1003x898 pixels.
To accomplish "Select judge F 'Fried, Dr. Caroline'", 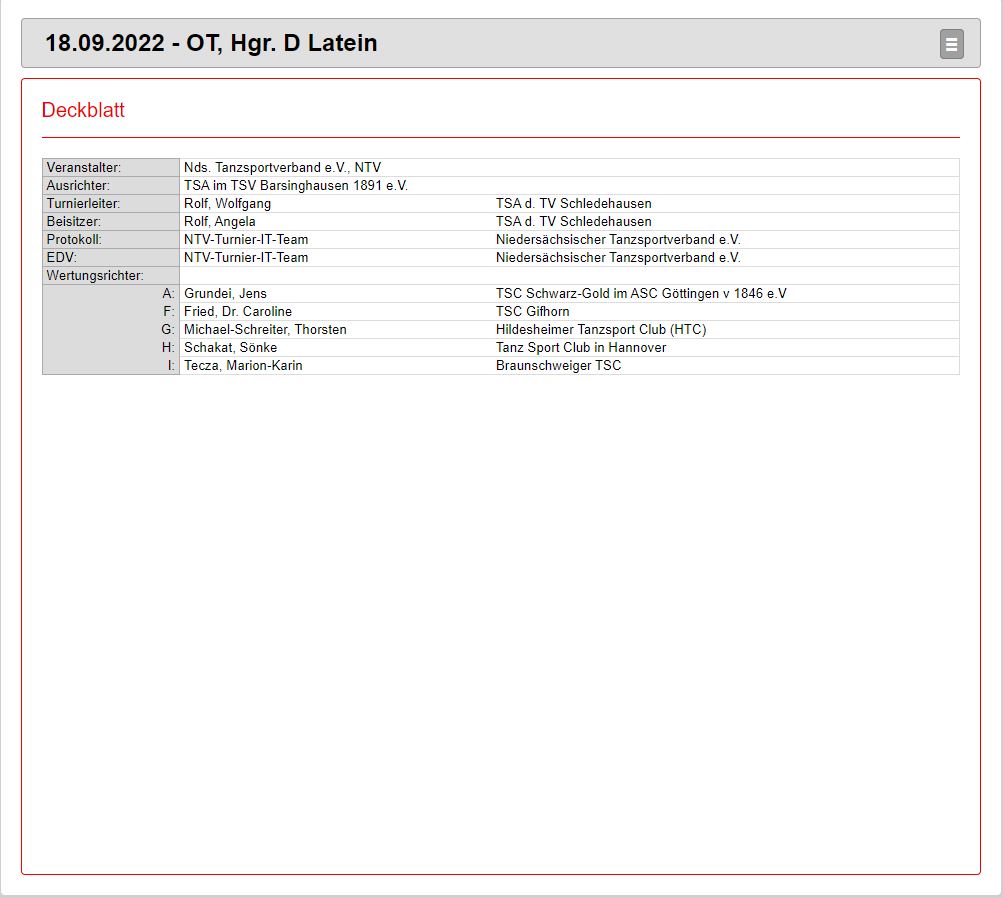I will click(238, 312).
